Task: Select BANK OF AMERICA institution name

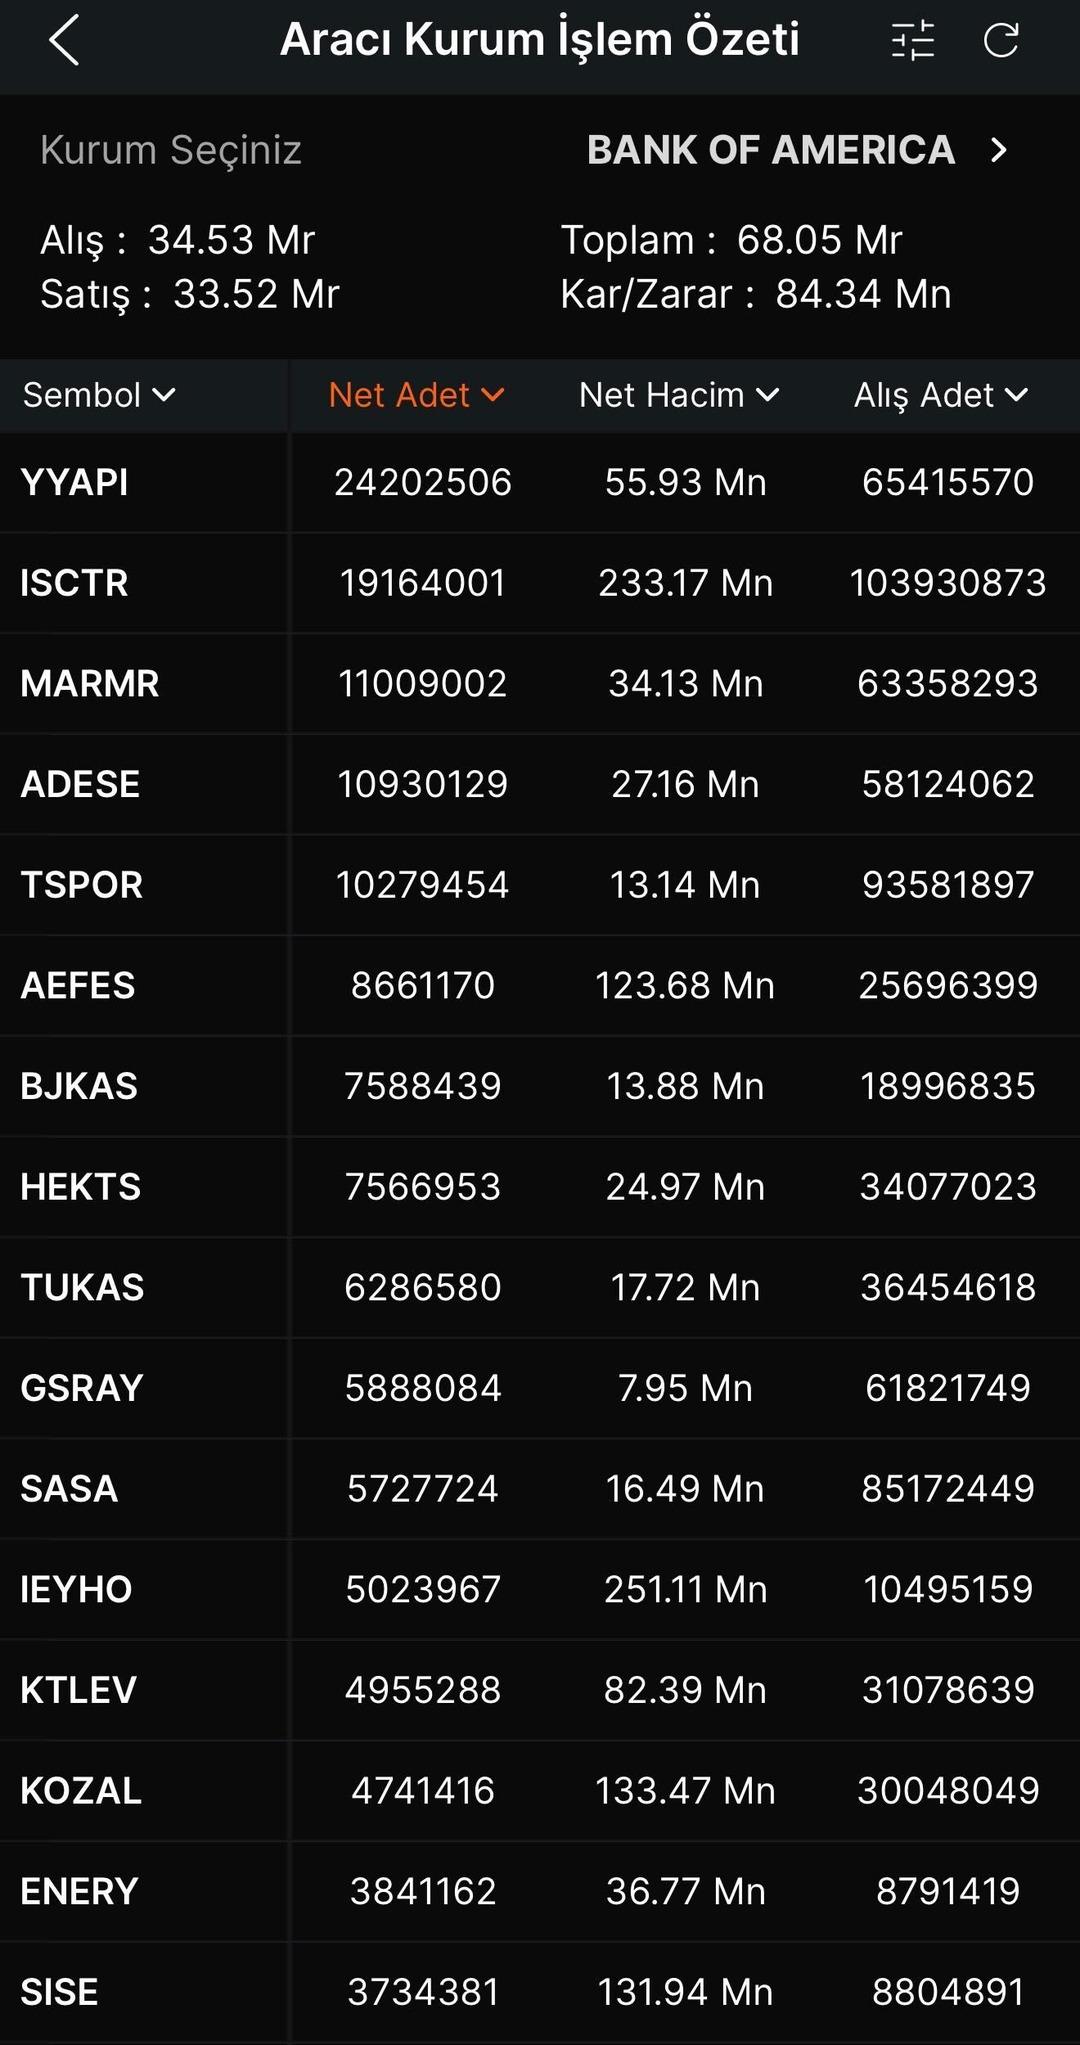Action: coord(770,150)
